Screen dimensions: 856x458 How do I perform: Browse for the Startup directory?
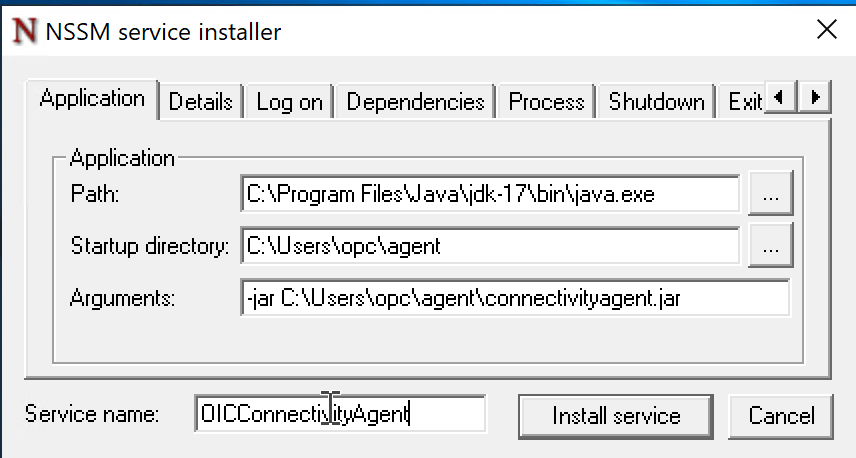(770, 246)
